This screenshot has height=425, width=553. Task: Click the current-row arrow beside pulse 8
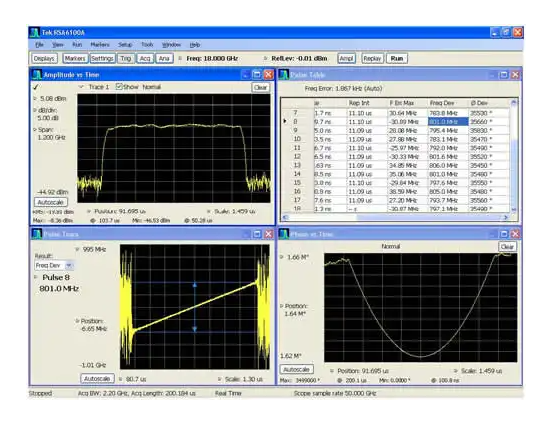(285, 121)
